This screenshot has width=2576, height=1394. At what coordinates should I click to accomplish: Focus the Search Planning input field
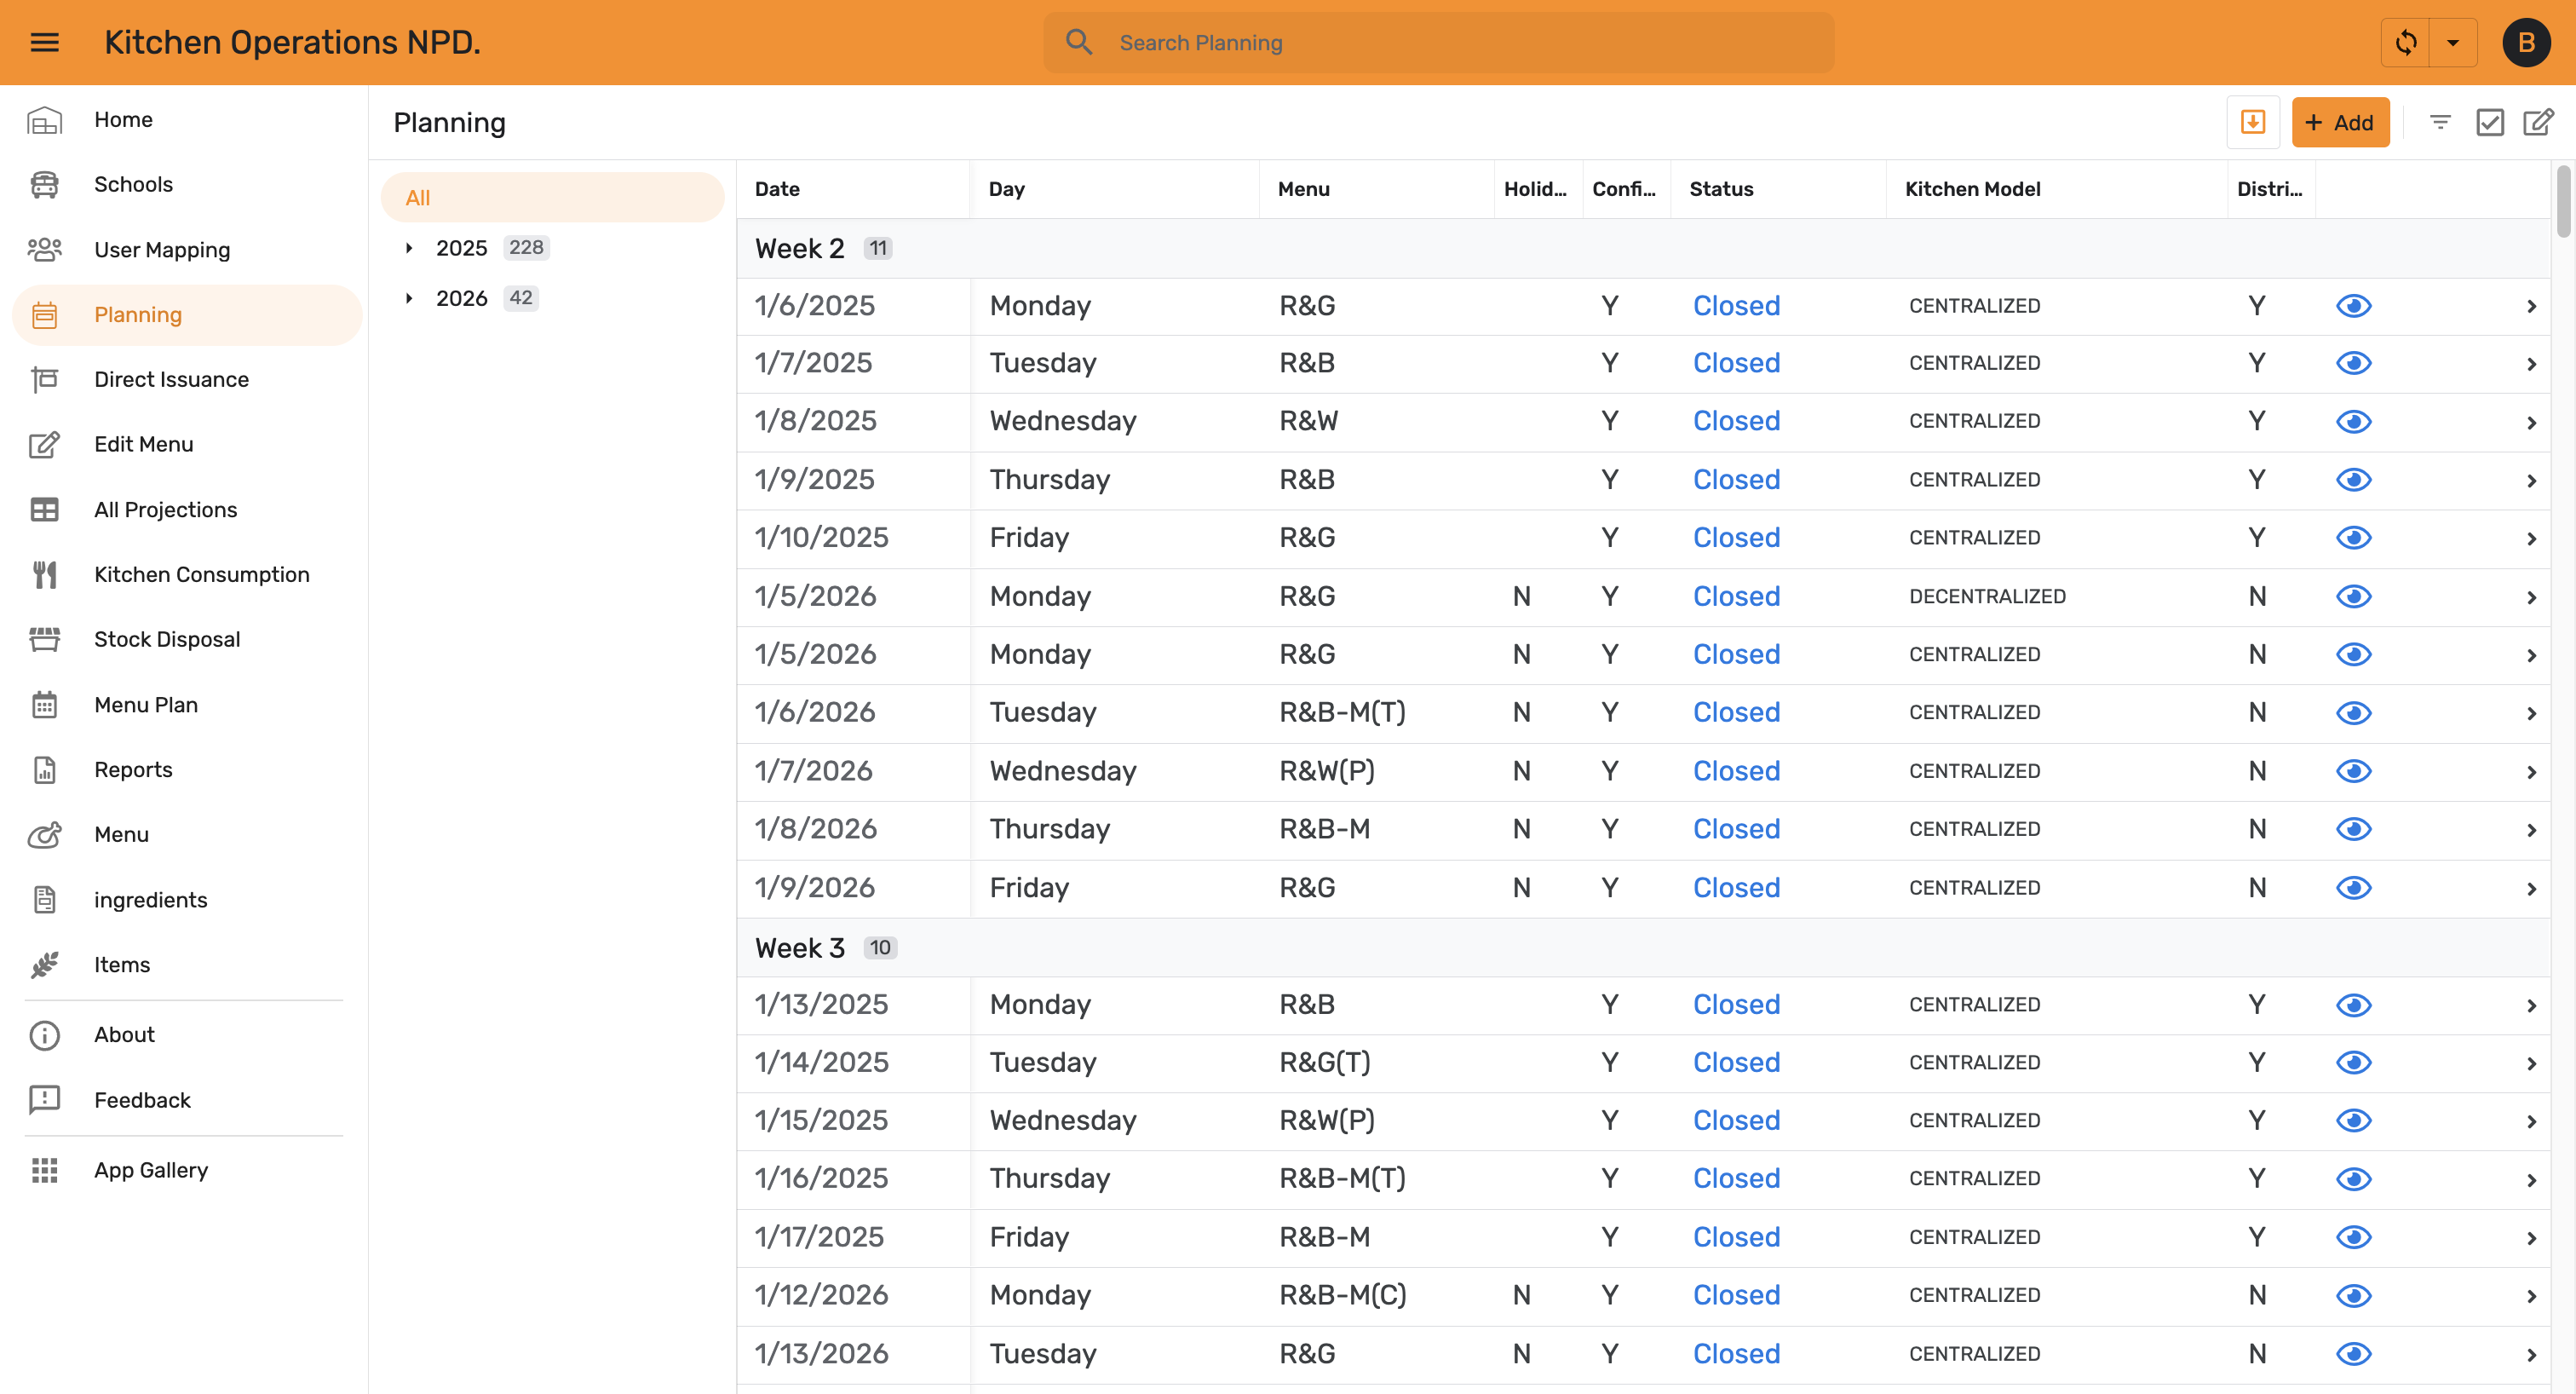[1438, 42]
